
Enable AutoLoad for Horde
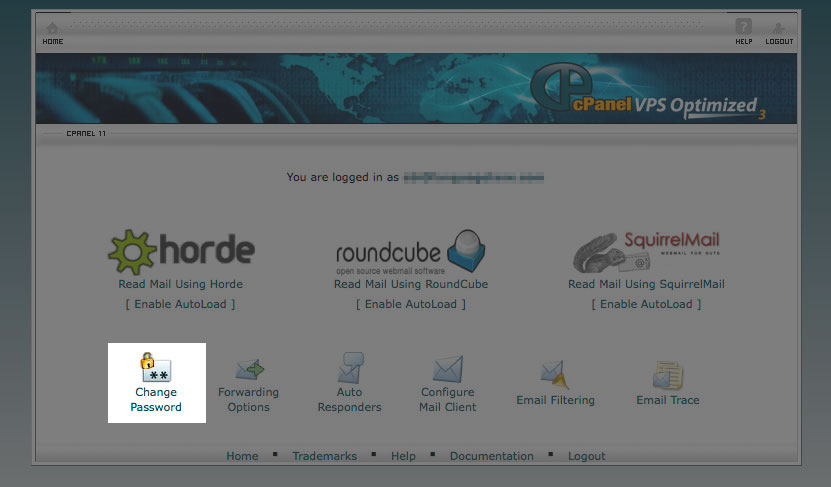click(x=181, y=304)
